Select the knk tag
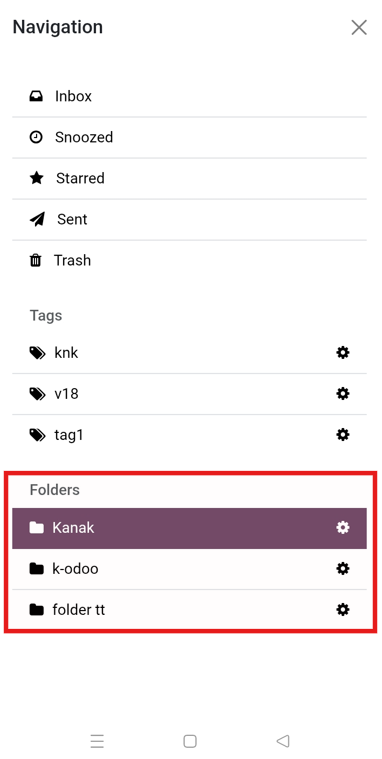Viewport: 382px width, 759px height. point(189,353)
